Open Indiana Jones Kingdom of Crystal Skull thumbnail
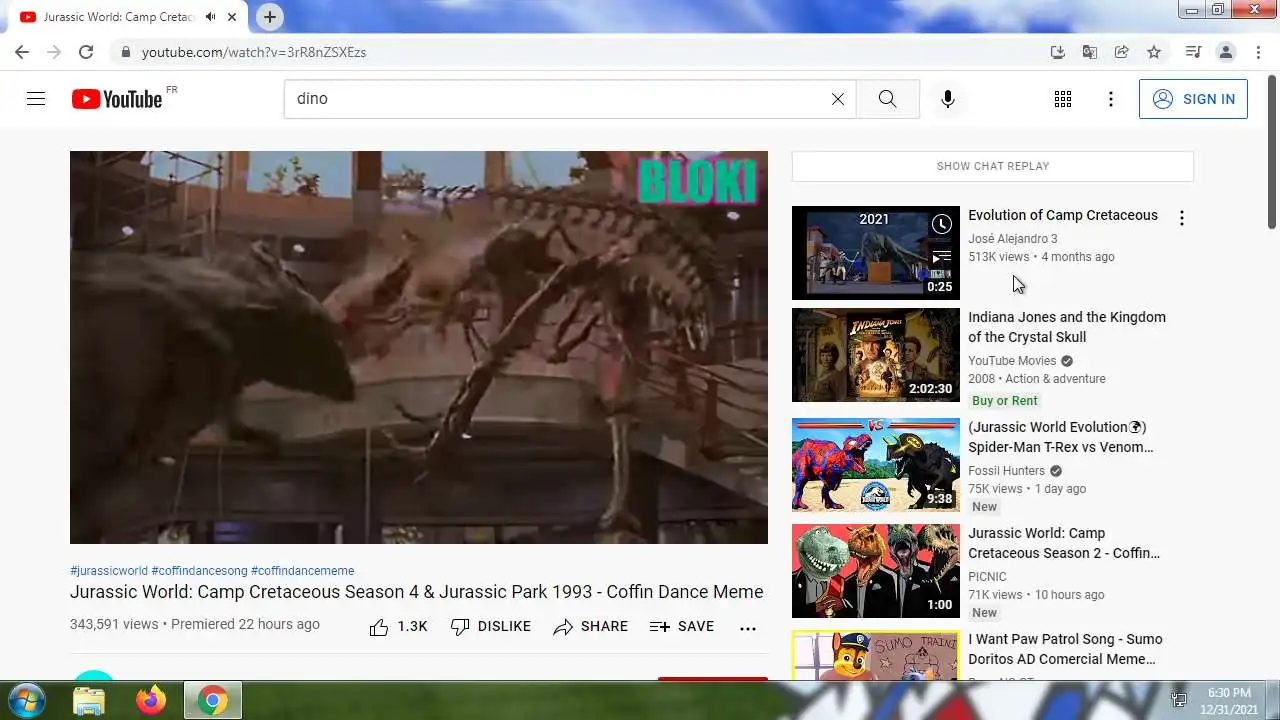This screenshot has height=720, width=1280. point(876,355)
